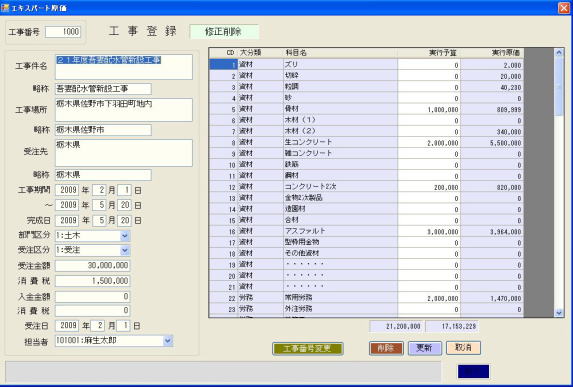Click the 取消 button
This screenshot has width=573, height=387.
coord(463,348)
